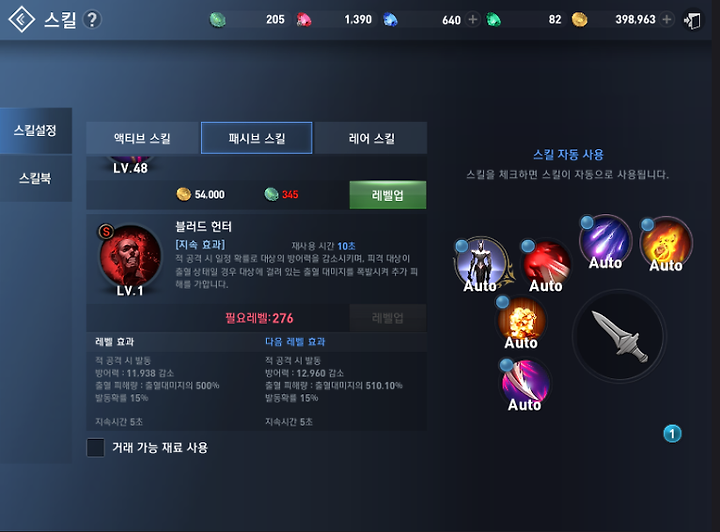Click the Blood Hunter skull skill icon
This screenshot has width=720, height=532.
click(130, 256)
